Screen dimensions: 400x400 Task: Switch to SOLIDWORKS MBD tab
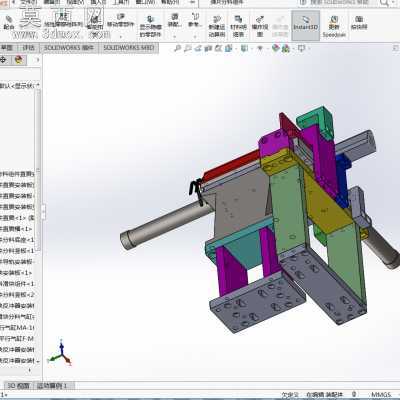(x=129, y=48)
